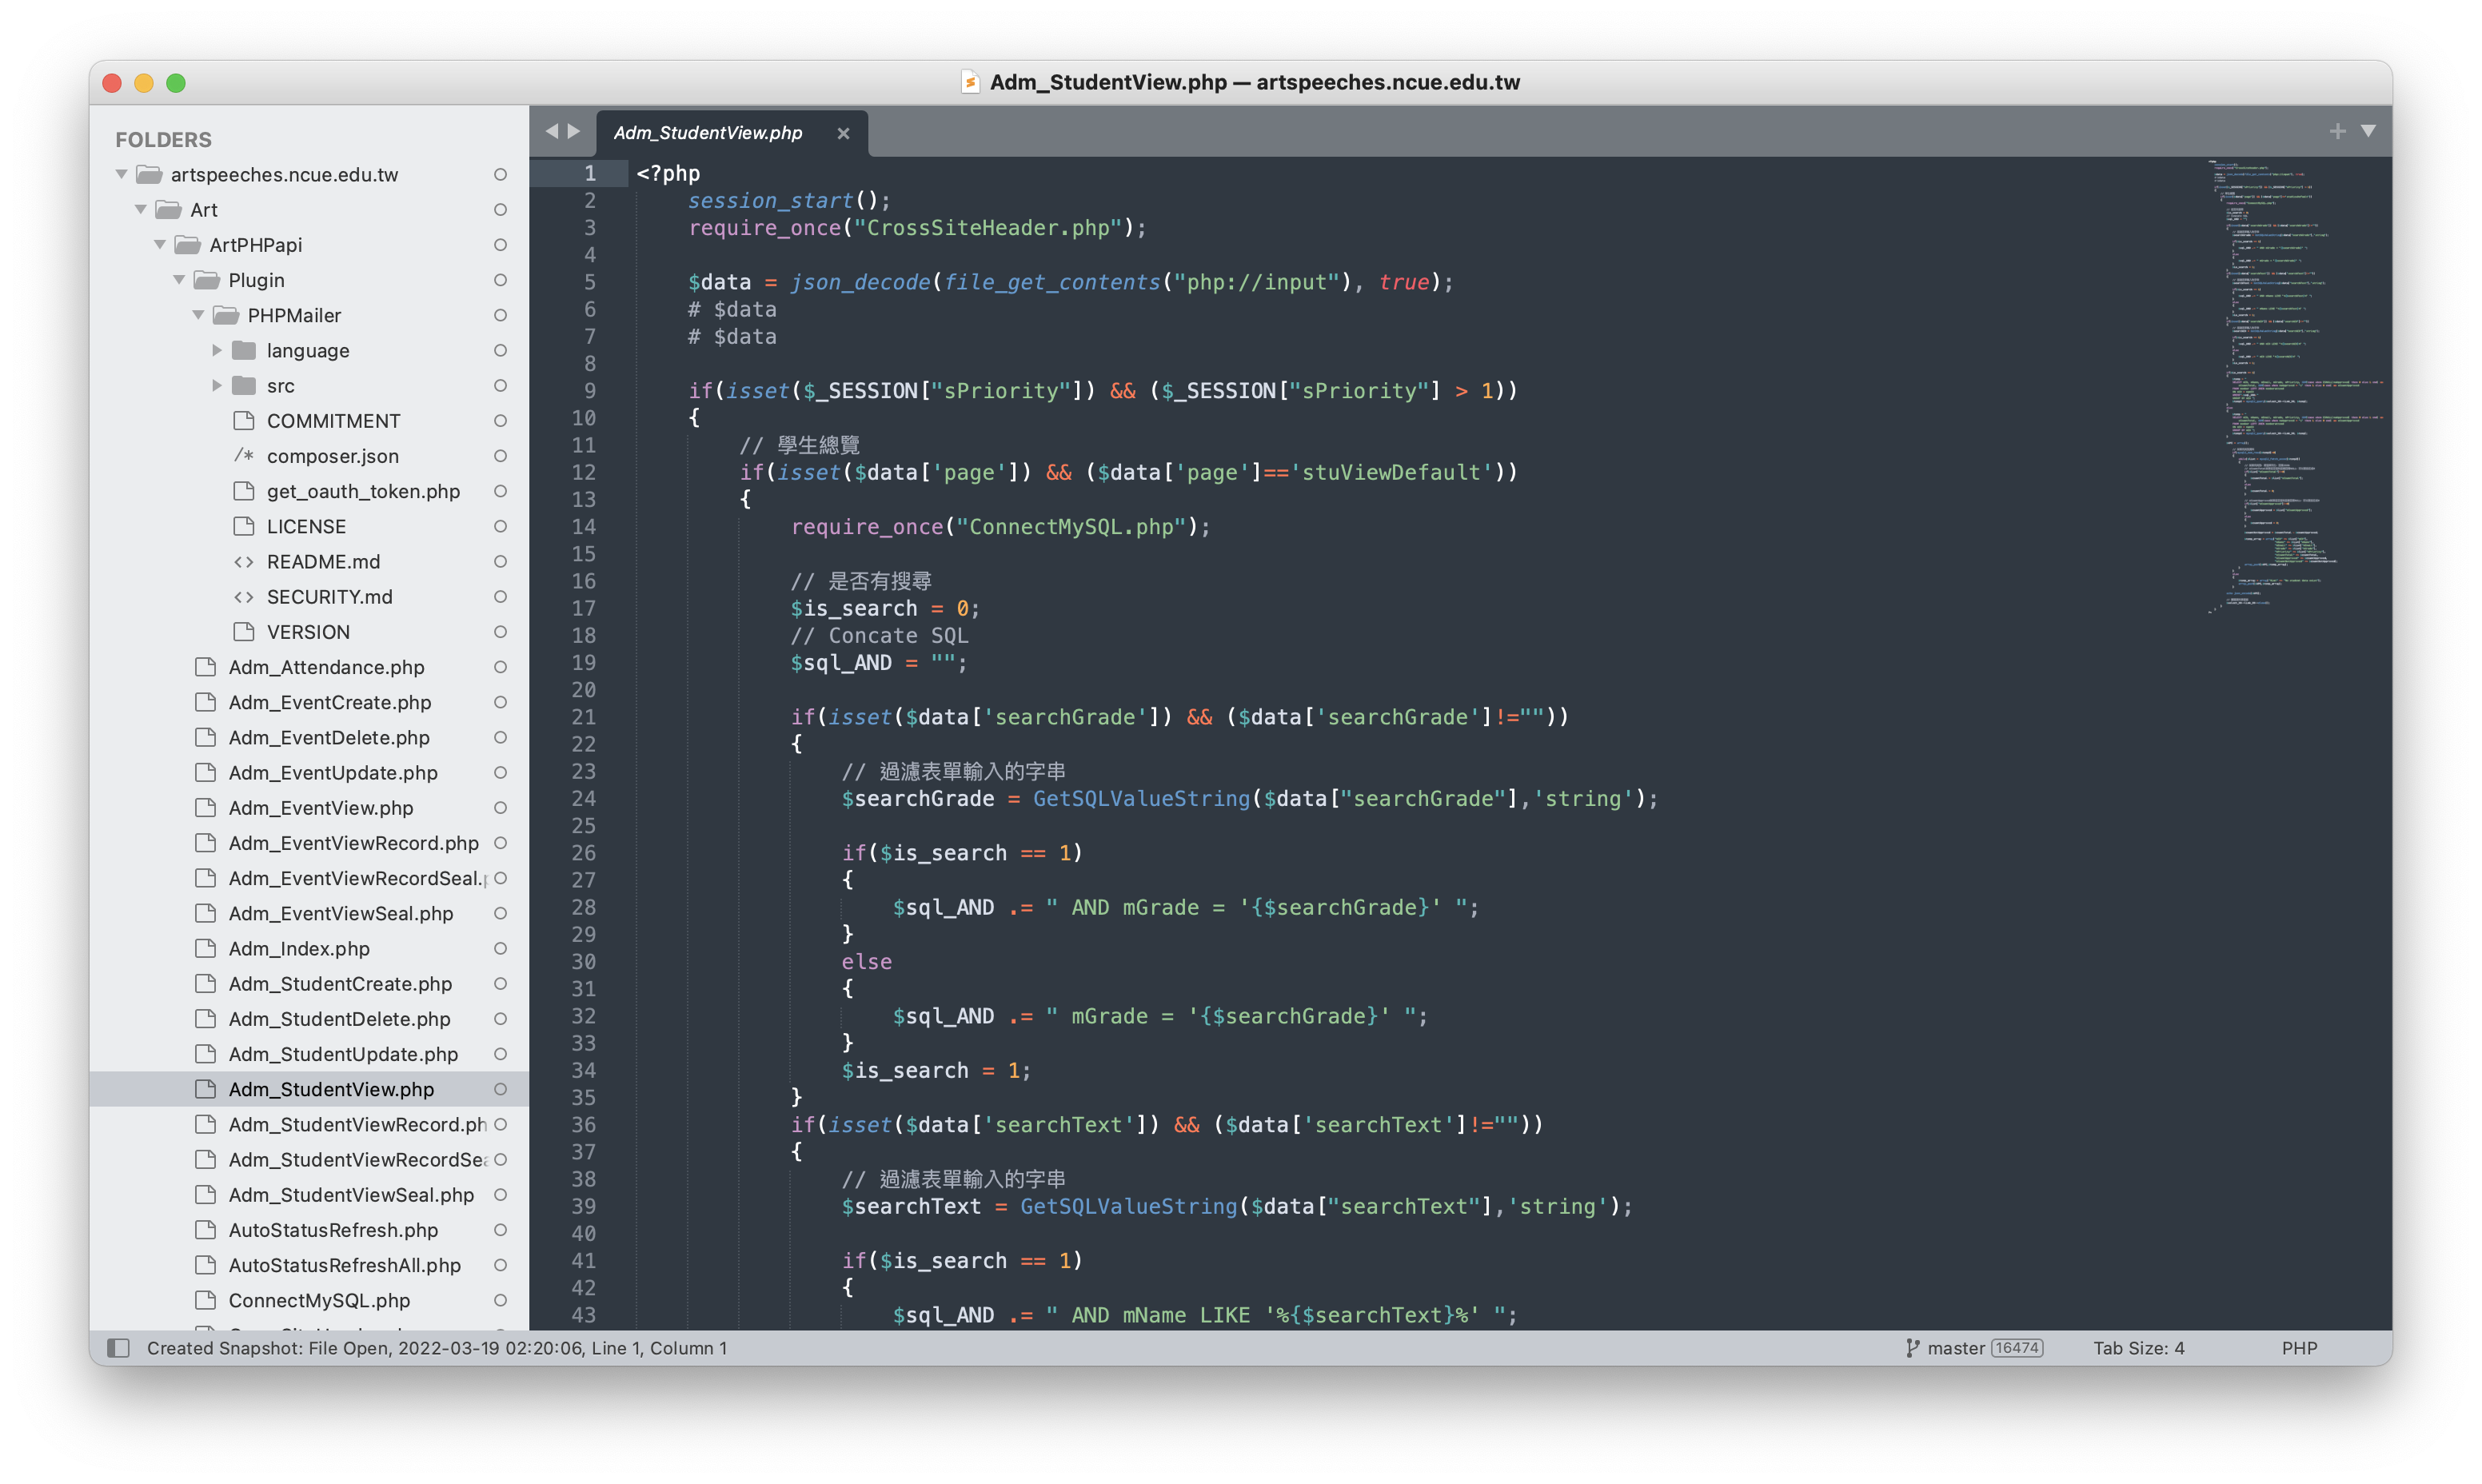Screen dimensions: 2482x1484
Task: Change Tab Size: 4 setting
Action: point(2138,1347)
